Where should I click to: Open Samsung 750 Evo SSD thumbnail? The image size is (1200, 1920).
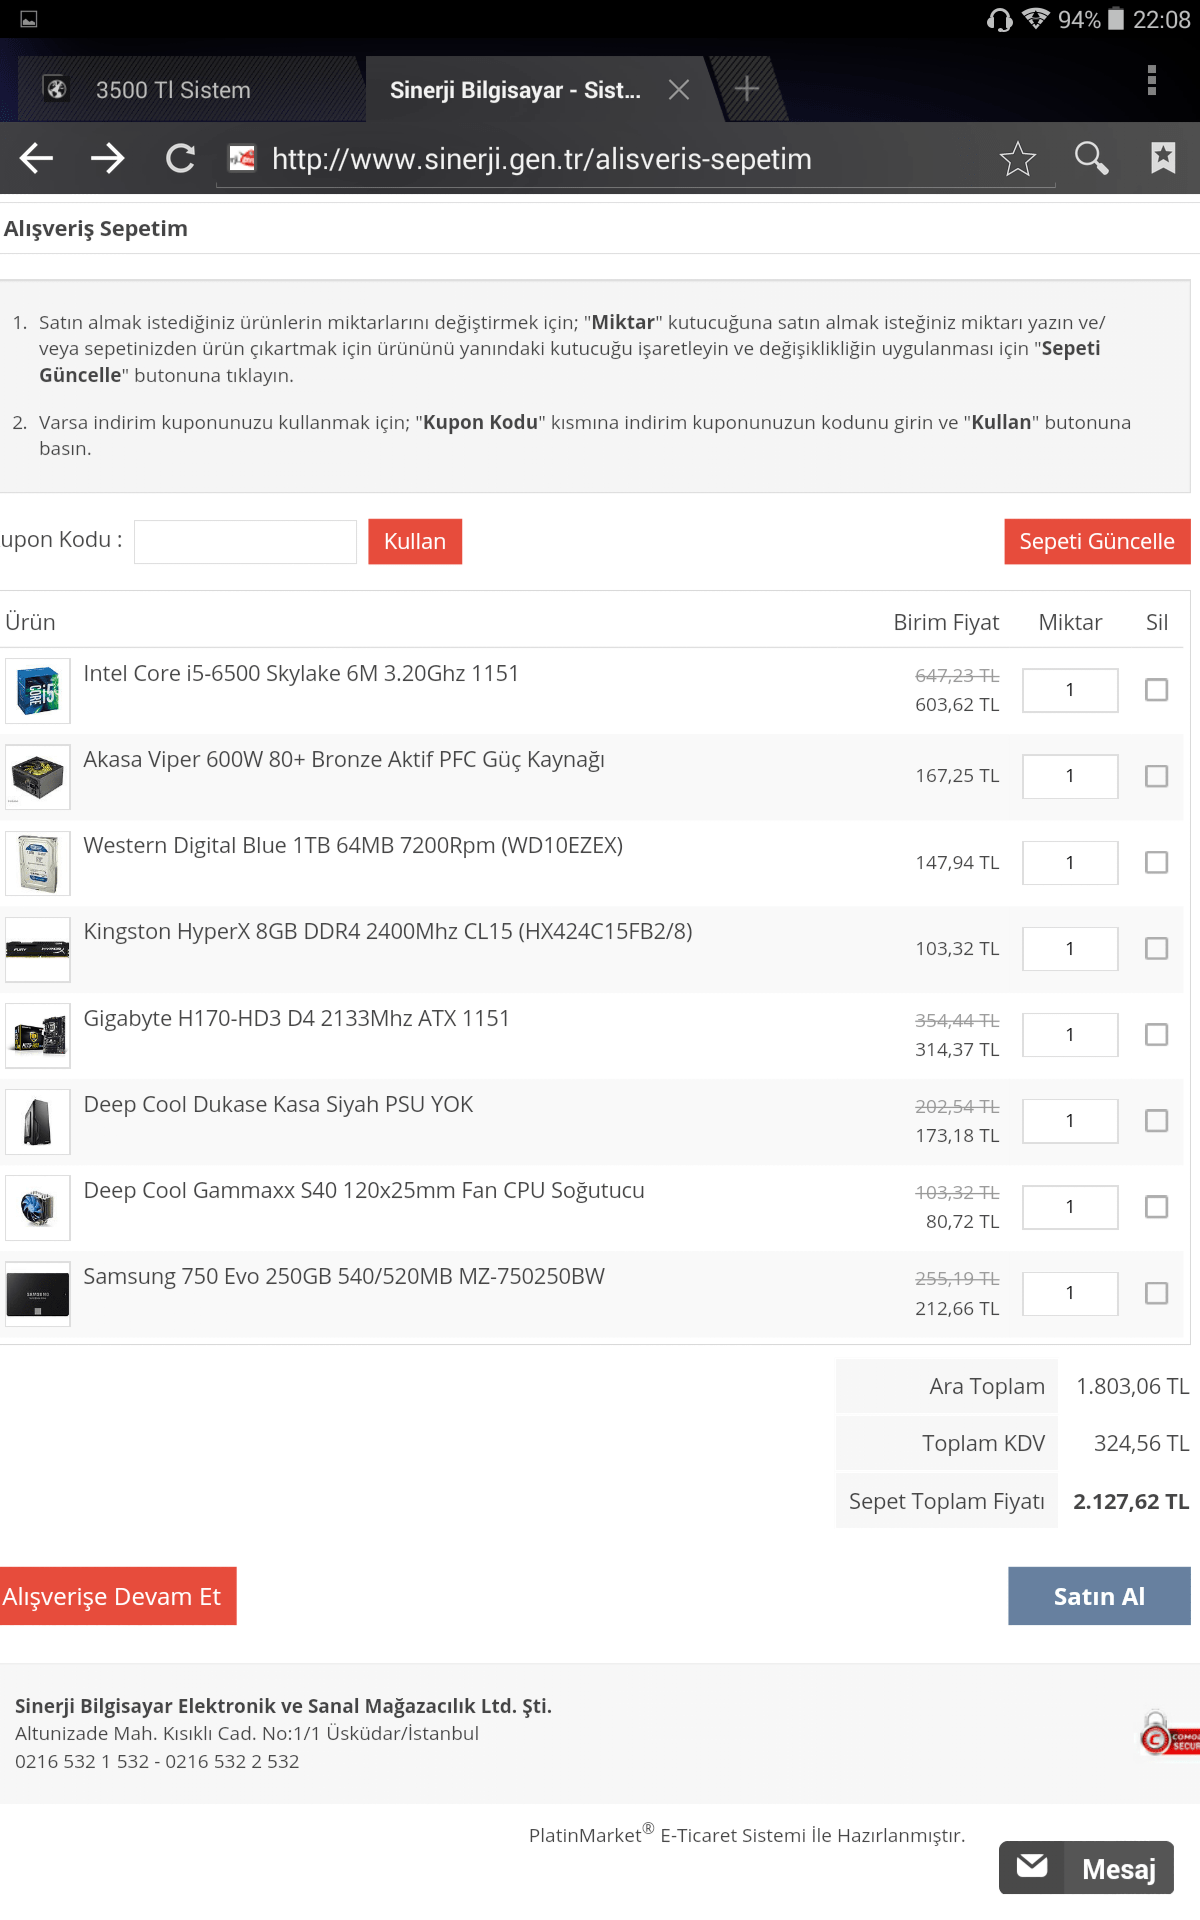(x=38, y=1294)
